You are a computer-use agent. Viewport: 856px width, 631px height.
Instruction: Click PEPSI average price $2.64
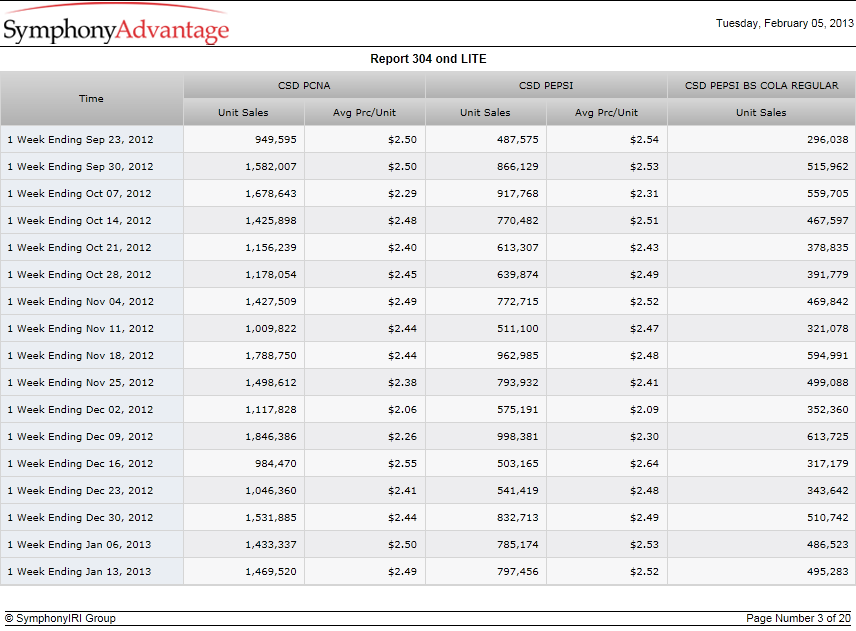(x=644, y=464)
